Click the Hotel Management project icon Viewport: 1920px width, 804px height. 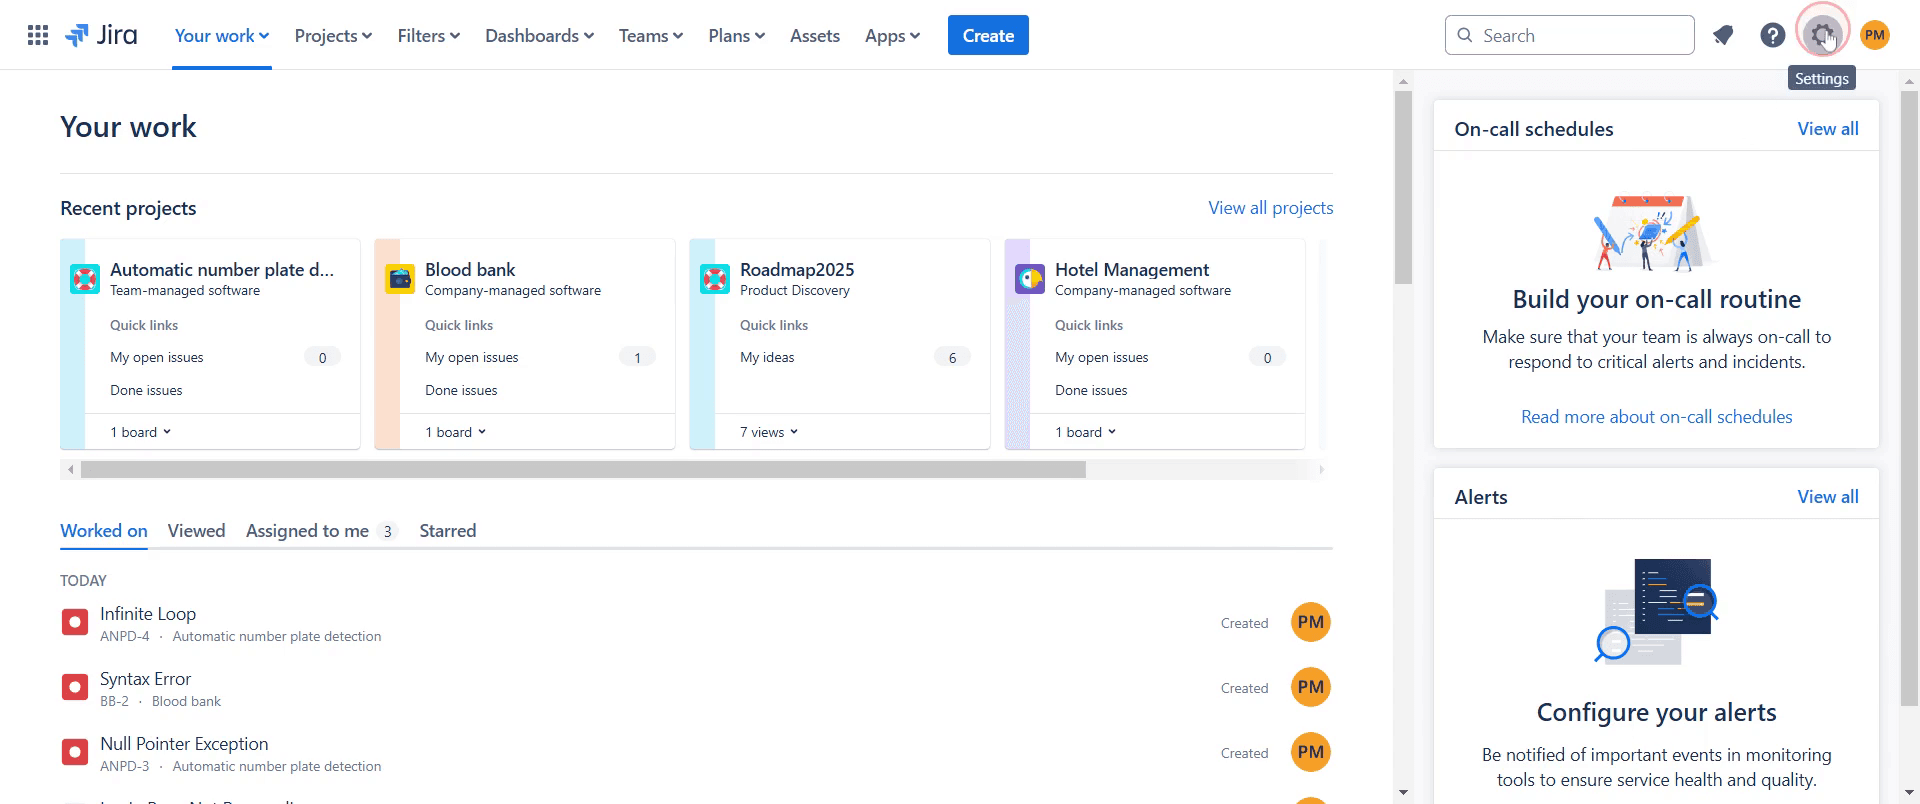[1030, 279]
